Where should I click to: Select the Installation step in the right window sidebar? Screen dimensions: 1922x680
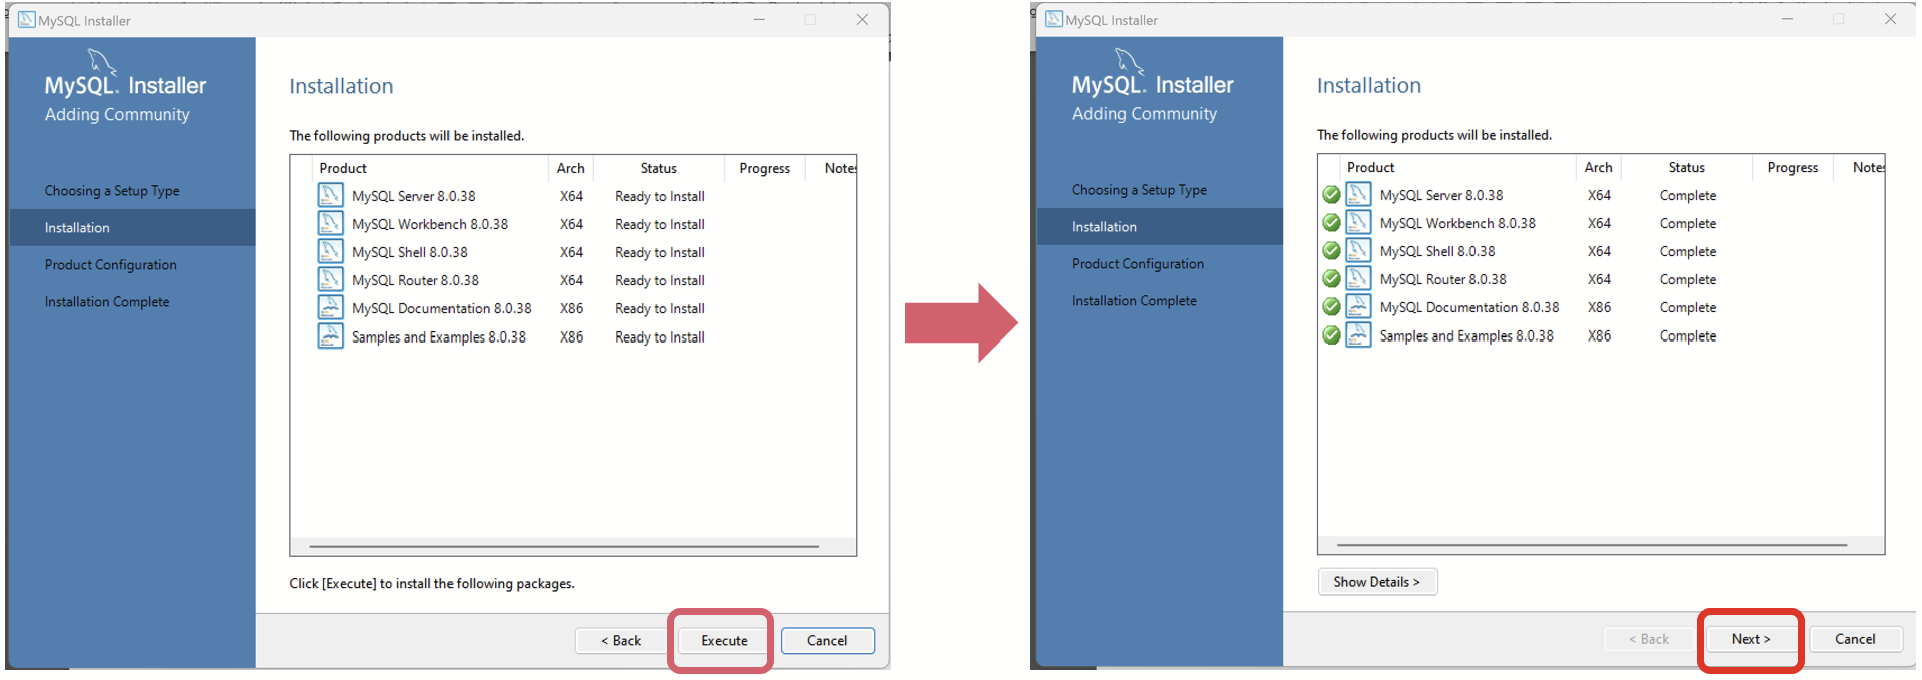coord(1160,226)
